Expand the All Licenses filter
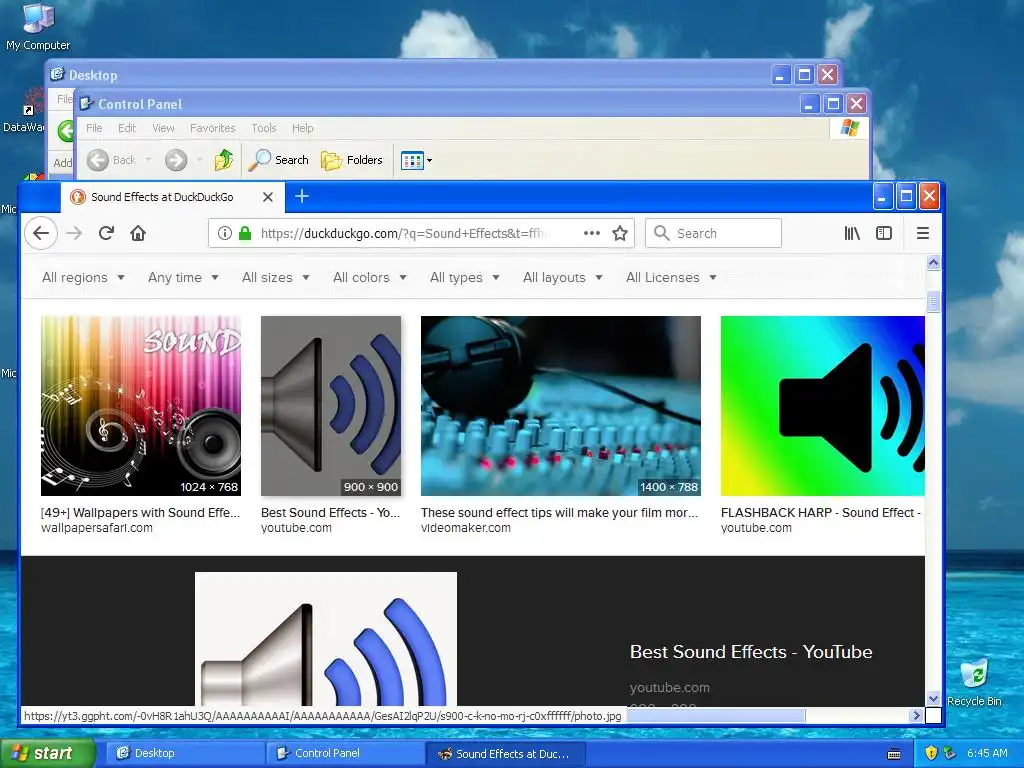Screen dimensions: 1024x768 [x=671, y=278]
